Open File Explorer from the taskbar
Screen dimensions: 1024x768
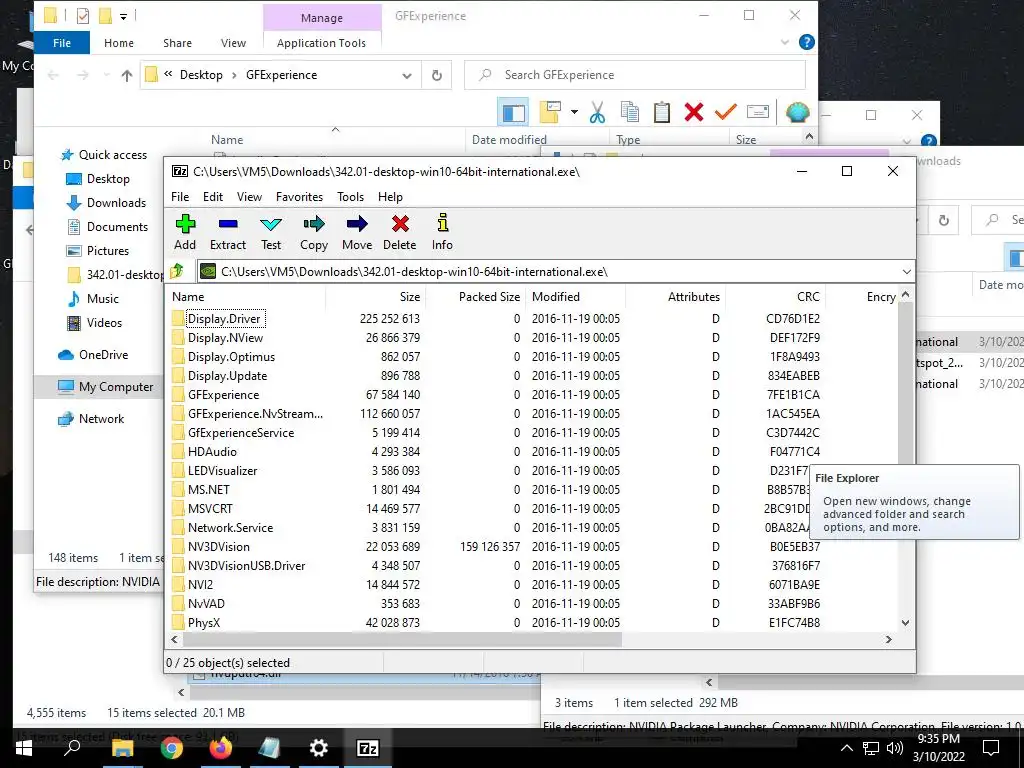point(123,748)
